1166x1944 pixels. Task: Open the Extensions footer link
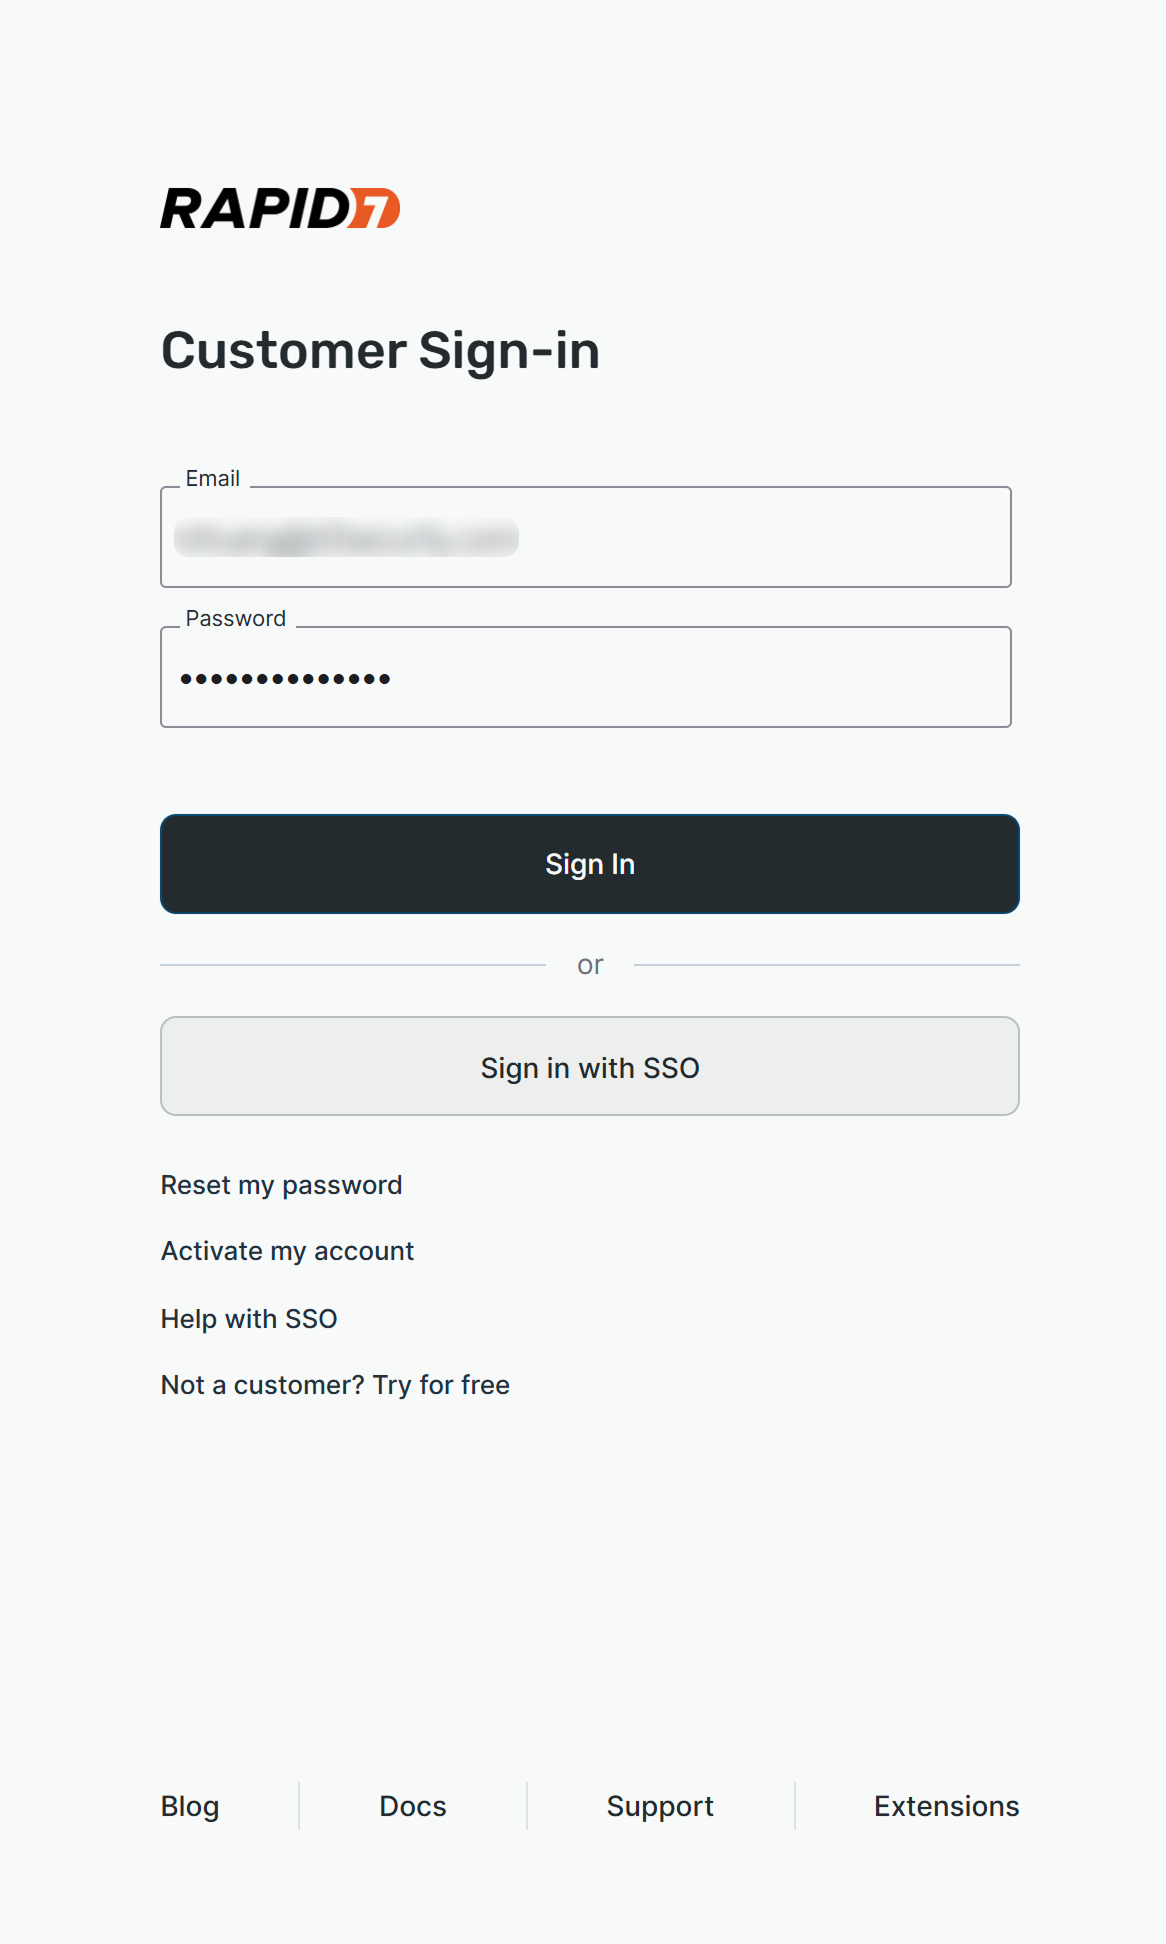pos(946,1806)
